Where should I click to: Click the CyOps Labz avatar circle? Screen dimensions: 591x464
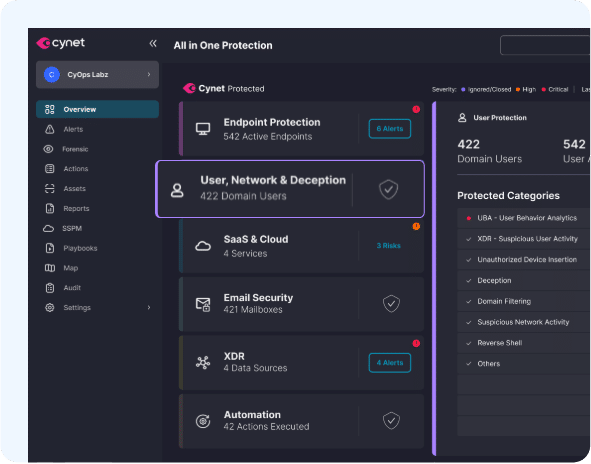(52, 75)
